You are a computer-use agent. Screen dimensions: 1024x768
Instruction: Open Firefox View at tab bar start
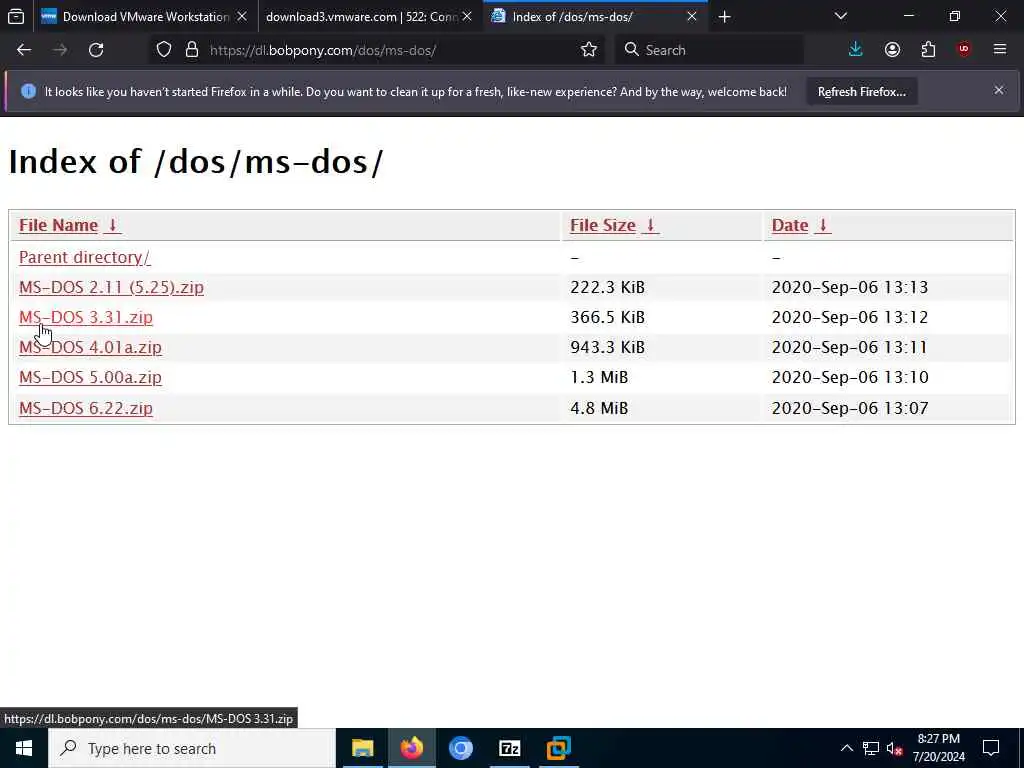16,16
